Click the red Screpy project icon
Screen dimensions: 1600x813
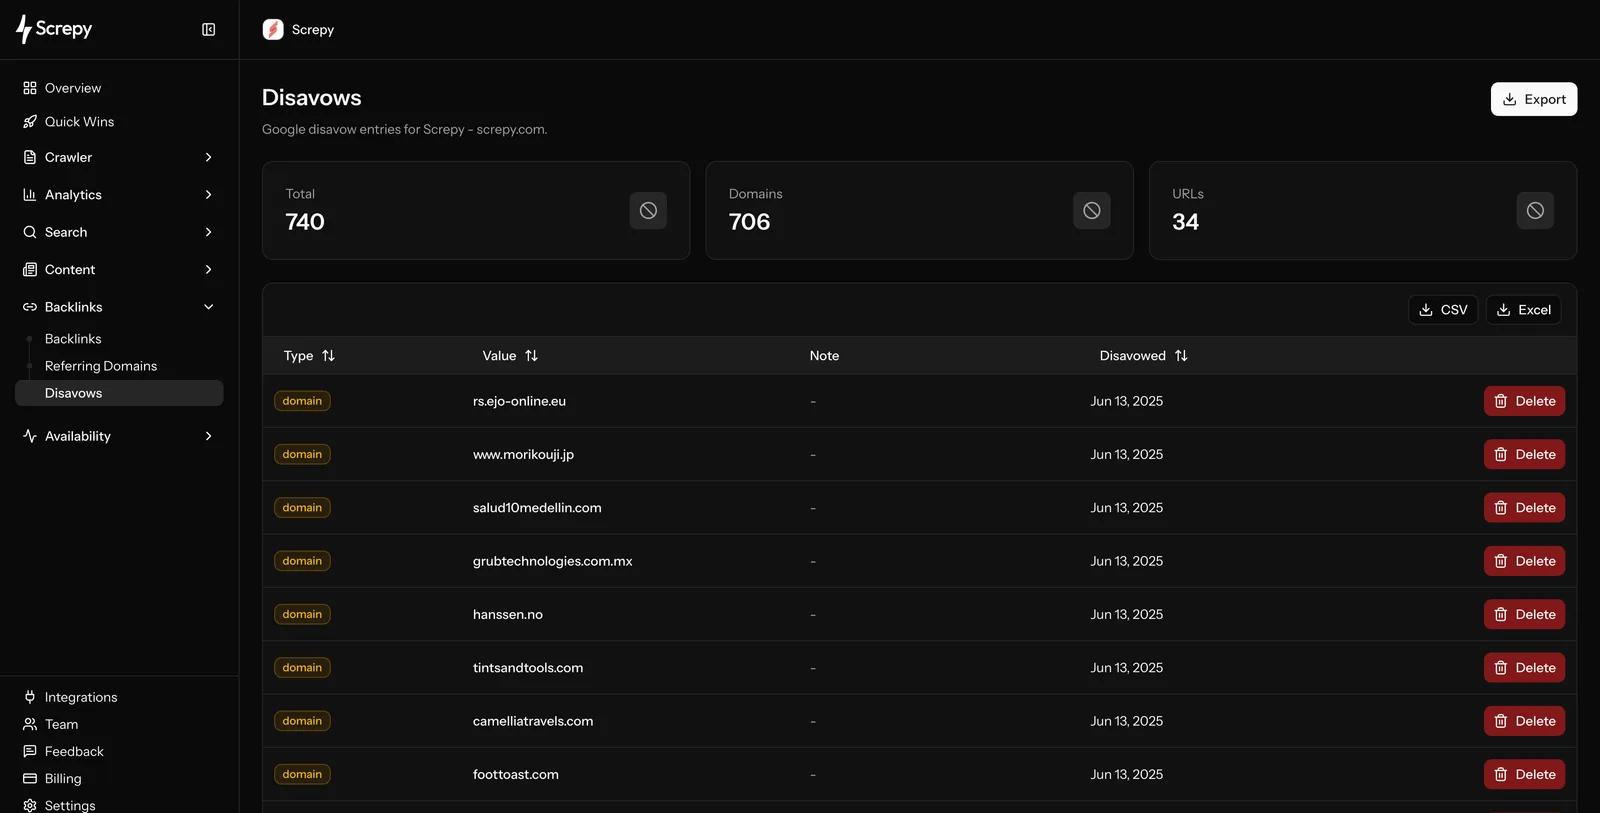pyautogui.click(x=273, y=30)
